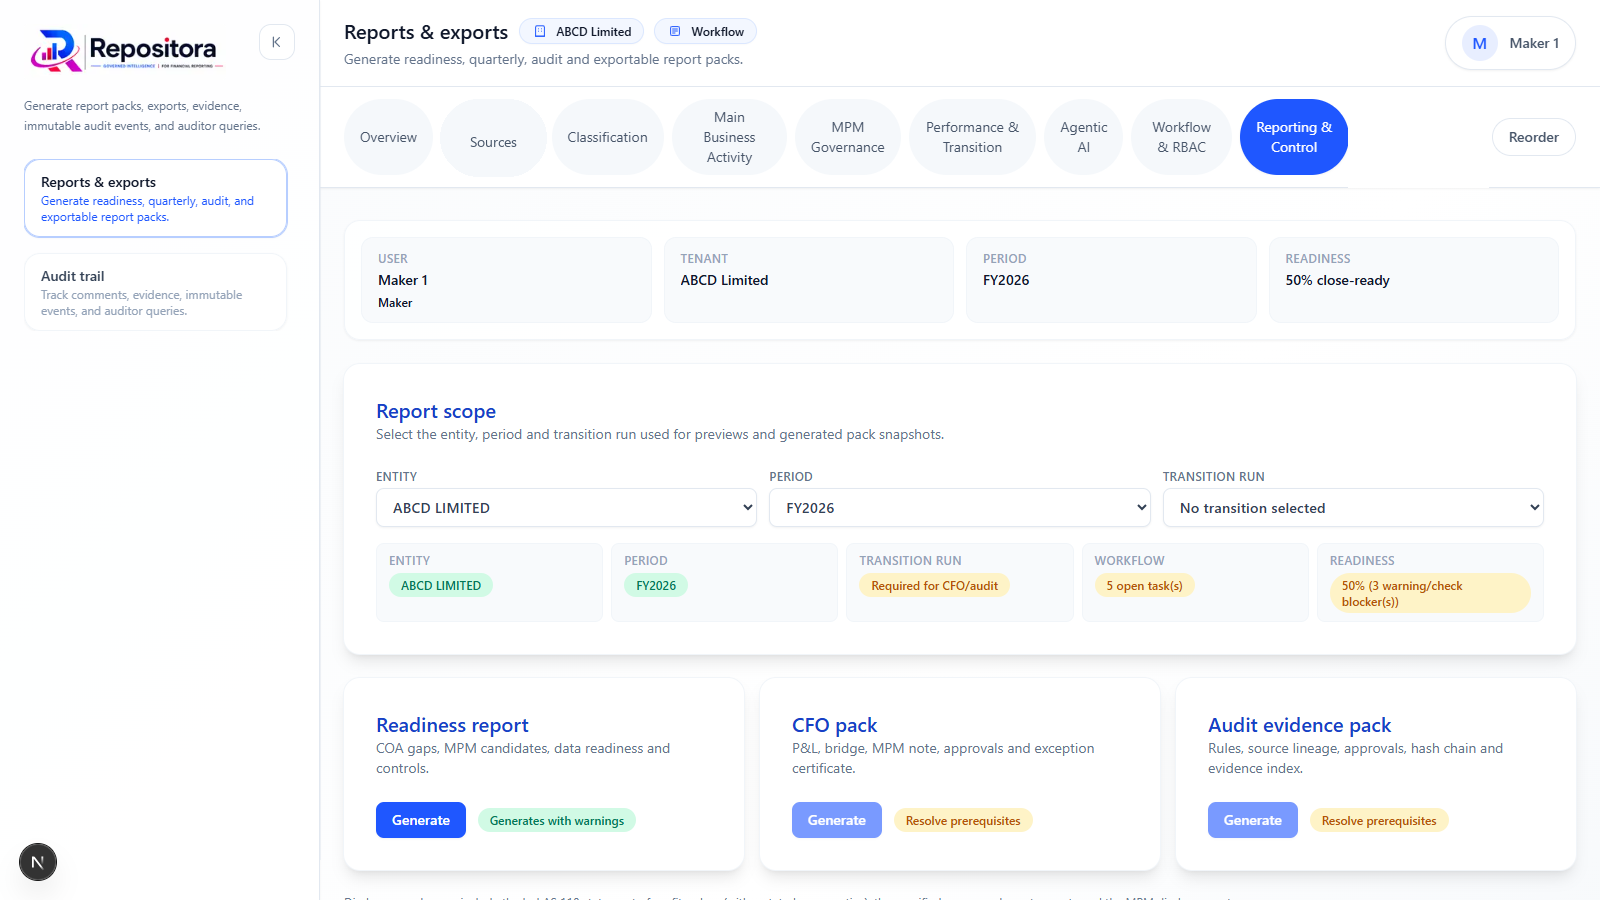The image size is (1600, 900).
Task: Open the round N icon at bottom left
Action: click(38, 862)
